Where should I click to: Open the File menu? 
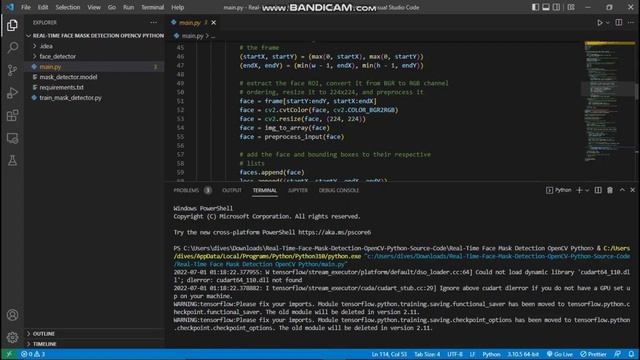coord(26,7)
